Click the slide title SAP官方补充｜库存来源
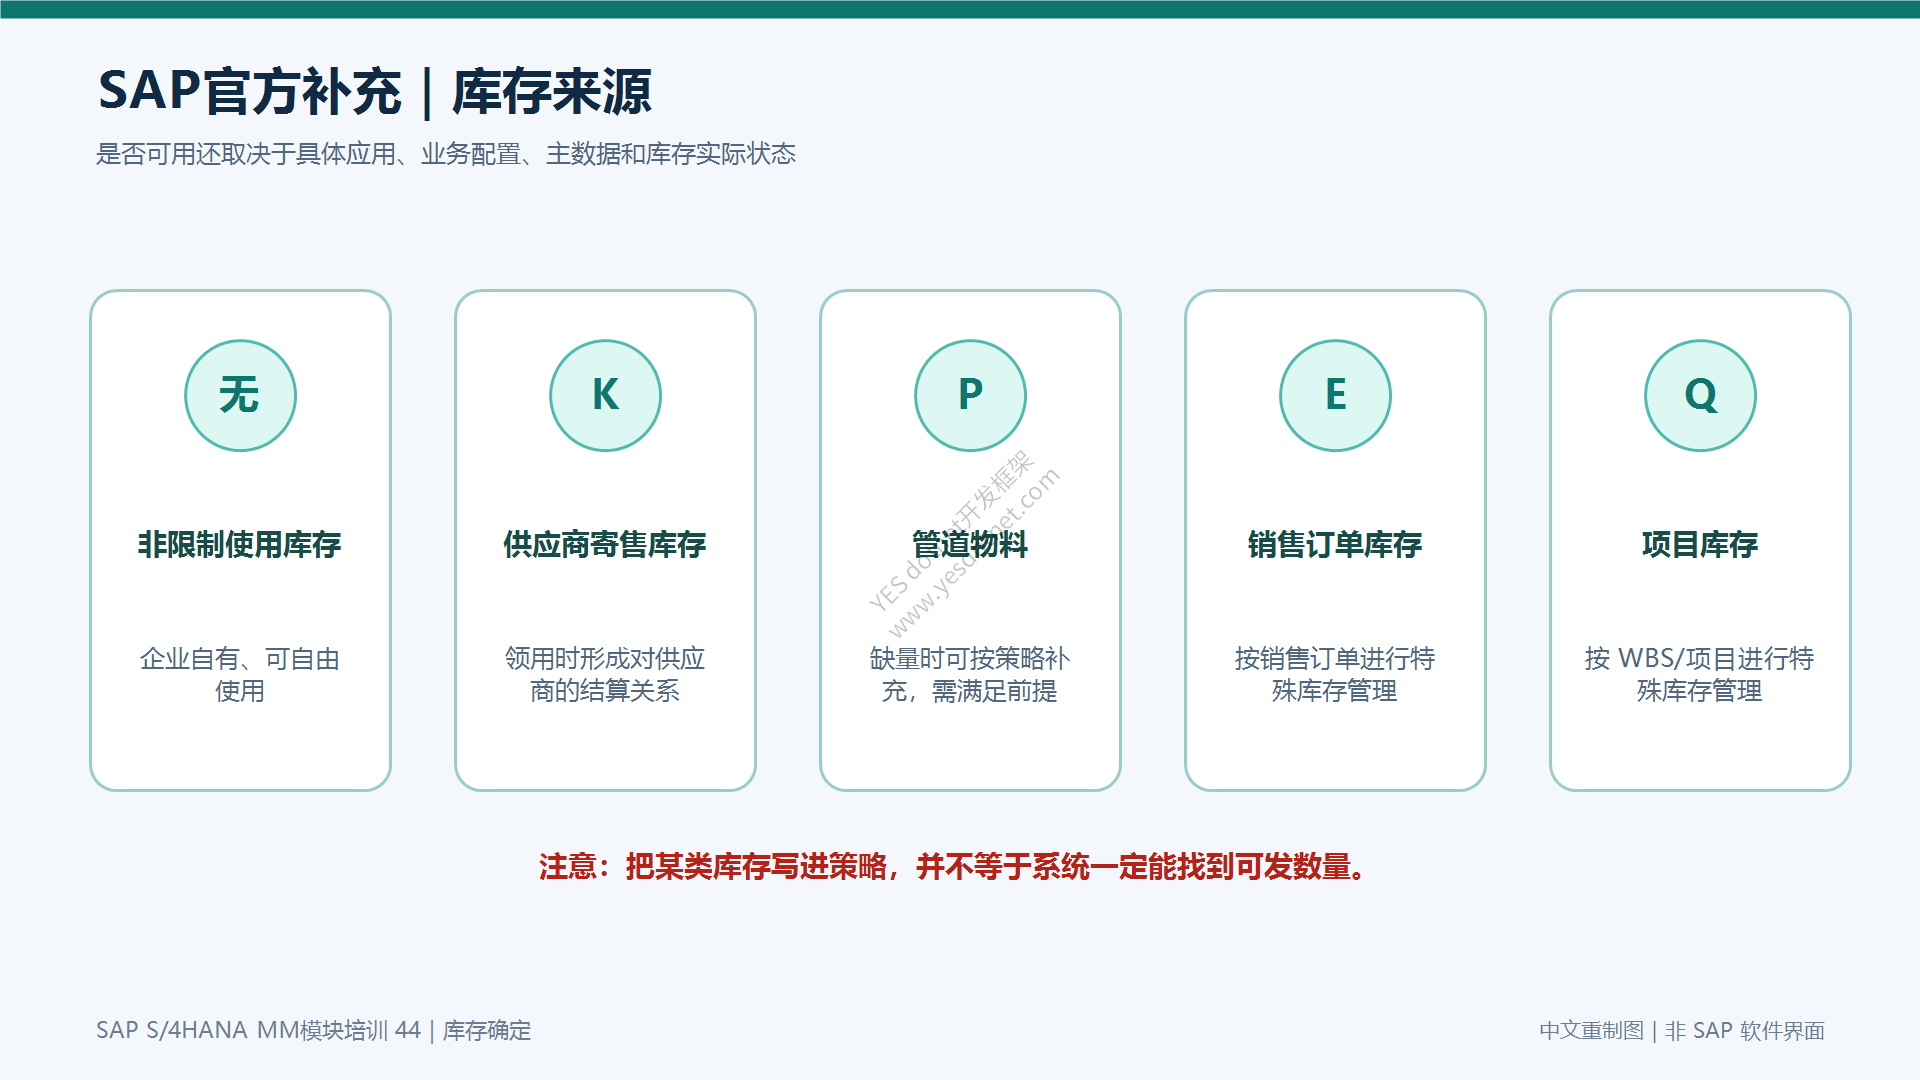The height and width of the screenshot is (1080, 1920). [375, 91]
